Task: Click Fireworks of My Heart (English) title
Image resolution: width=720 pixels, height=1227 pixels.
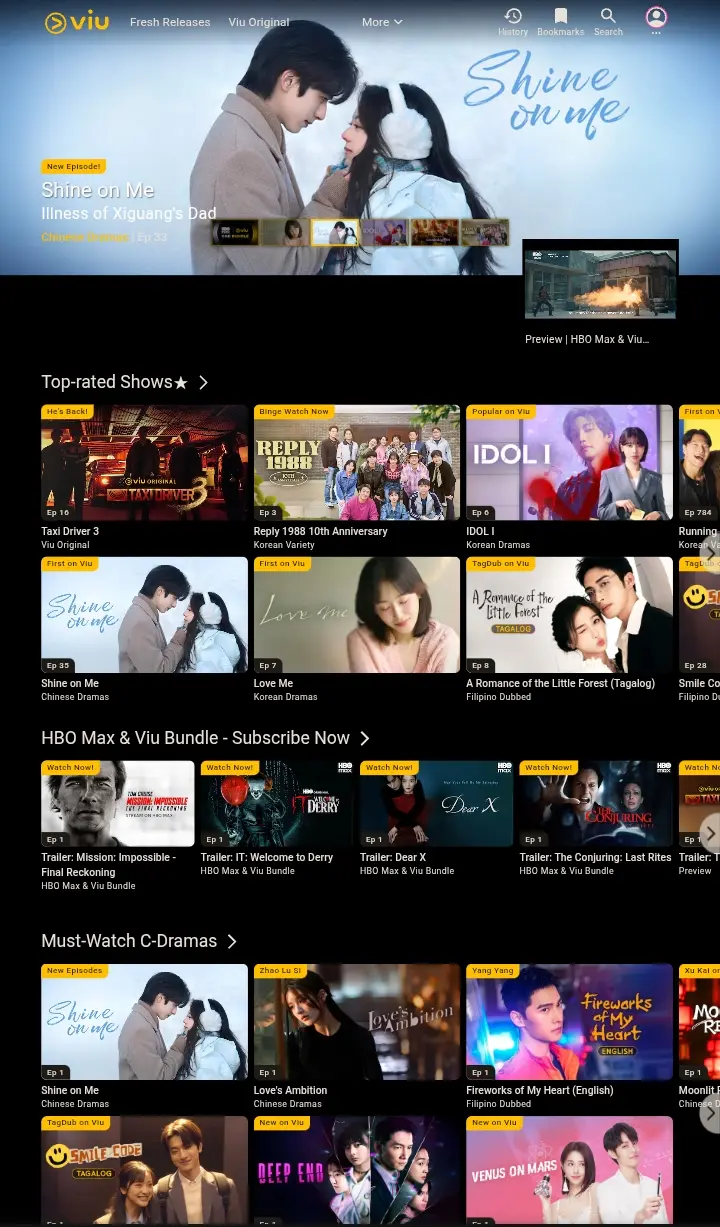Action: click(x=540, y=1090)
